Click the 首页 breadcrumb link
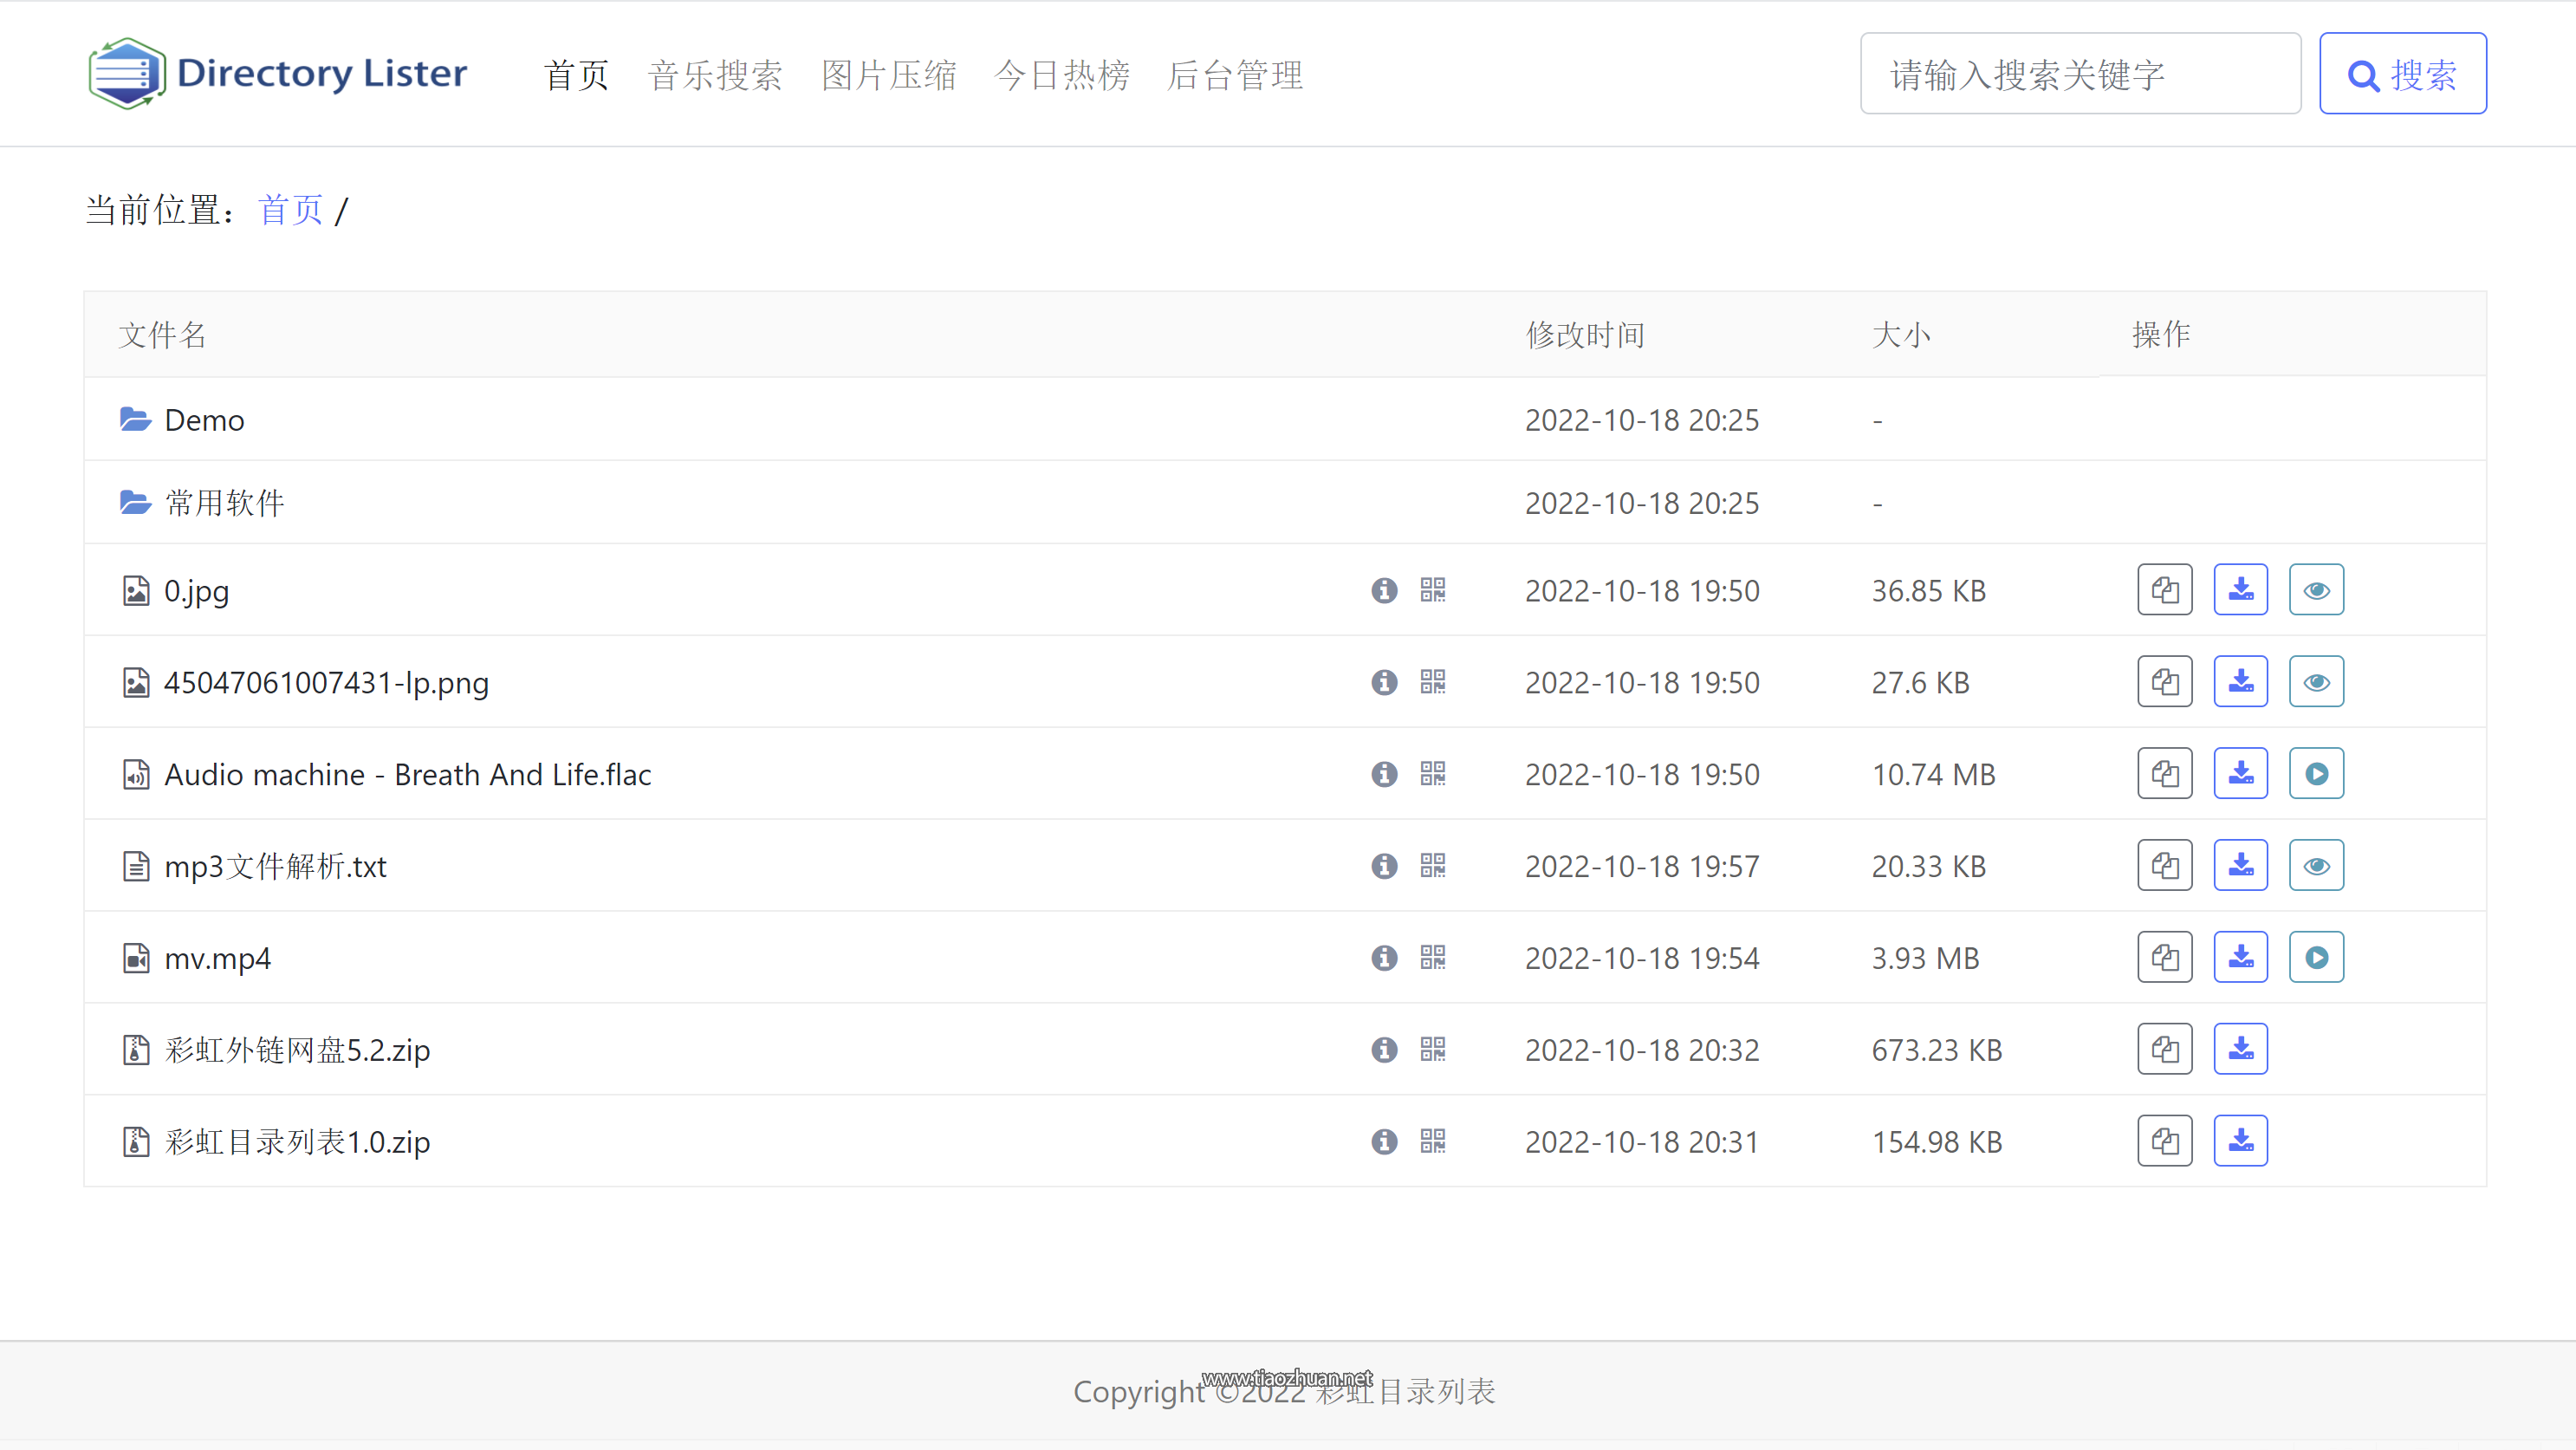 [290, 210]
